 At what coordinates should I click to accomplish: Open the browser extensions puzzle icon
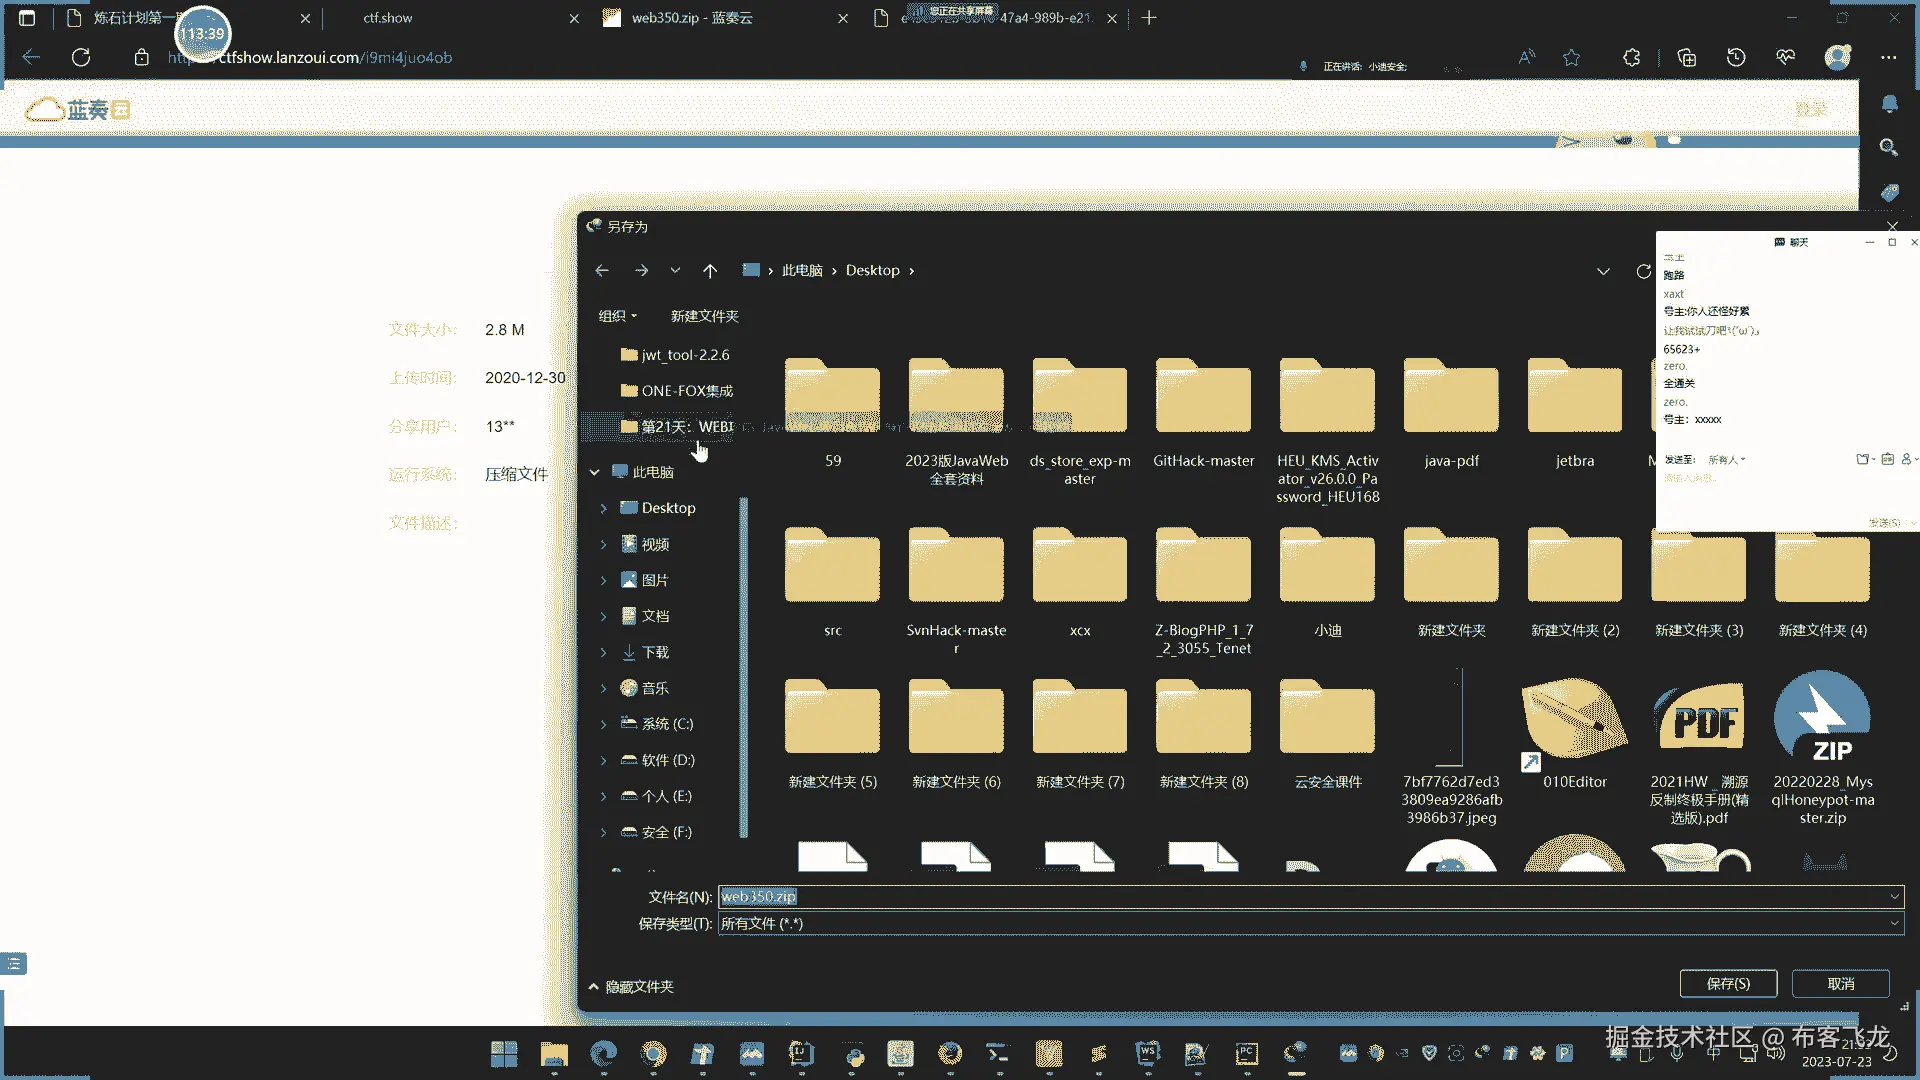(x=1631, y=57)
